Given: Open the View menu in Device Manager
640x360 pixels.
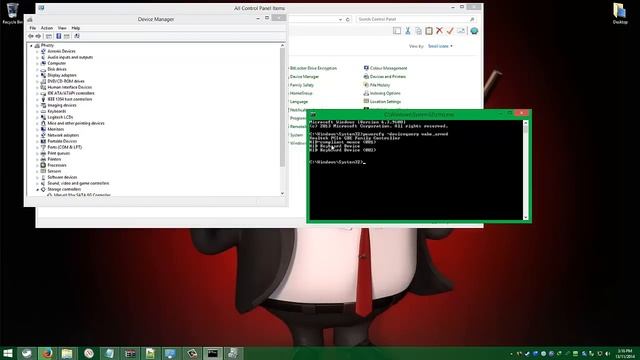Looking at the screenshot, I should tap(62, 28).
